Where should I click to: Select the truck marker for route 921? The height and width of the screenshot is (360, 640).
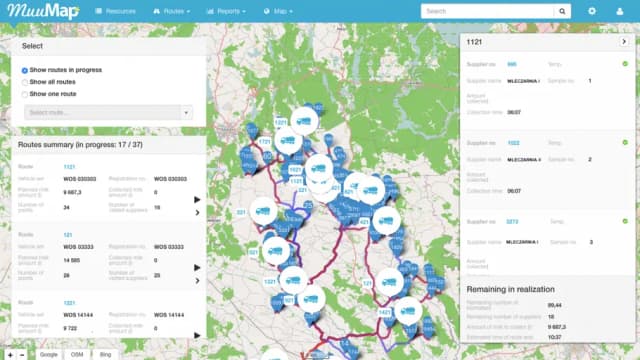coord(311,300)
